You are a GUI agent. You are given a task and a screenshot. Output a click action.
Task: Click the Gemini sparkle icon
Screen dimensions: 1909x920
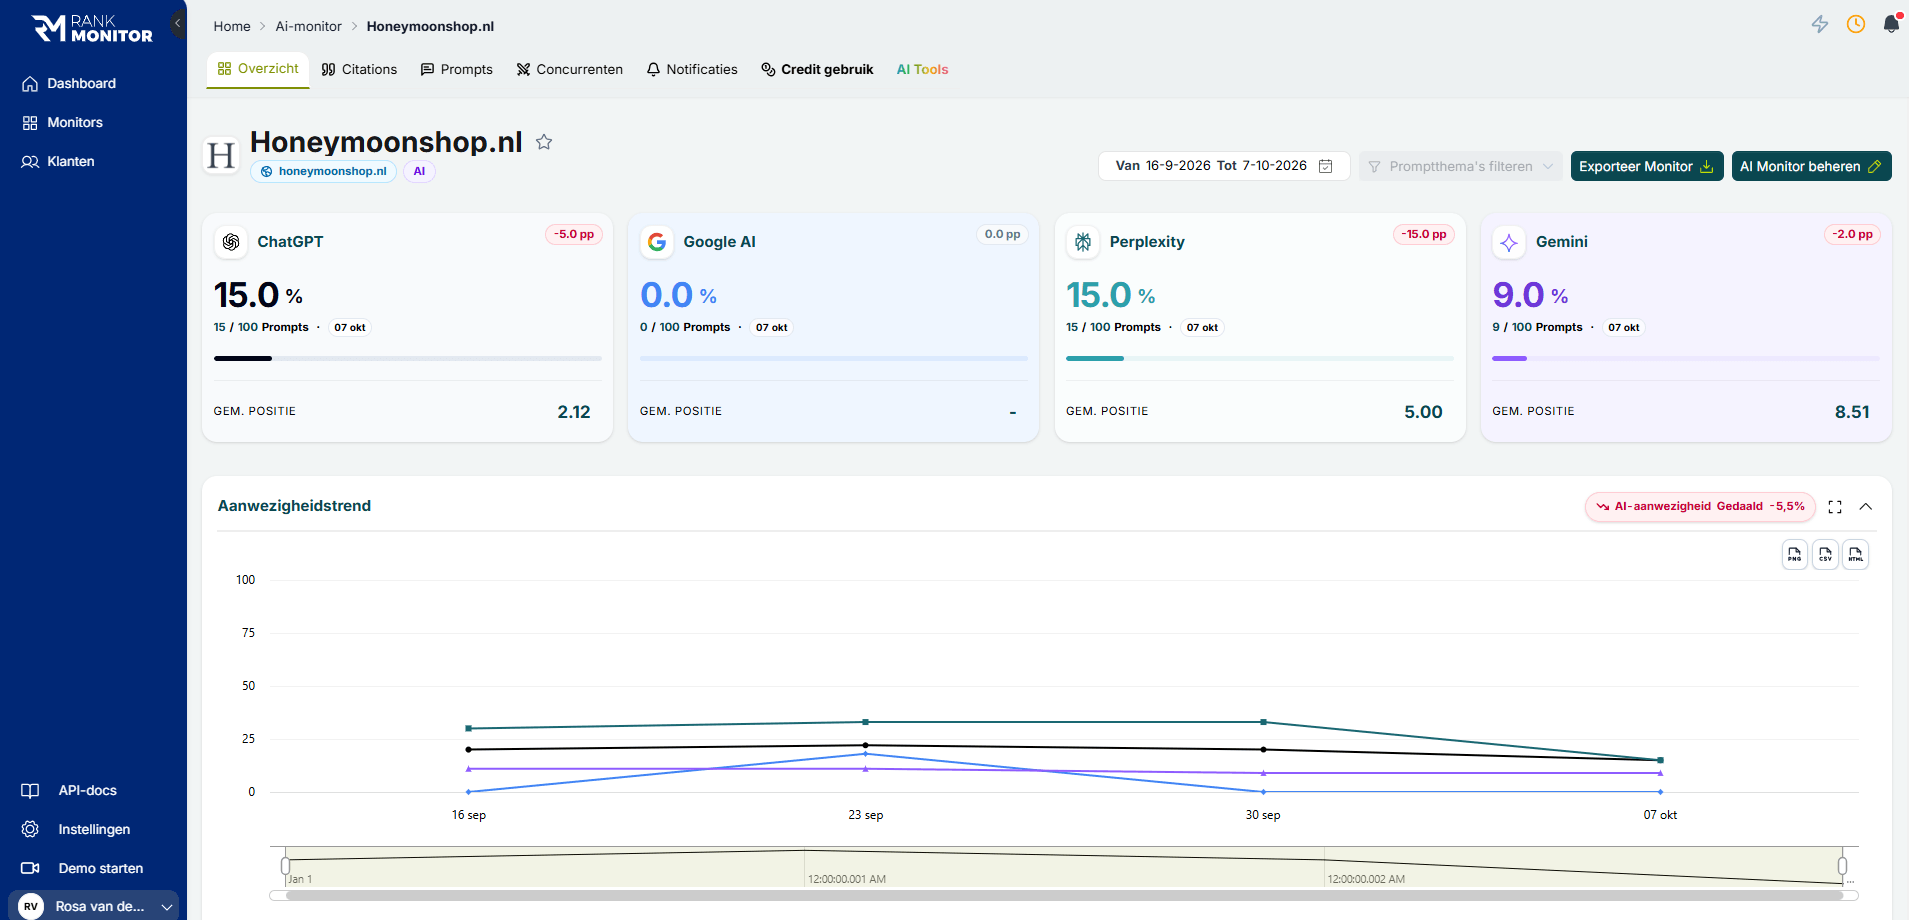[x=1509, y=242]
